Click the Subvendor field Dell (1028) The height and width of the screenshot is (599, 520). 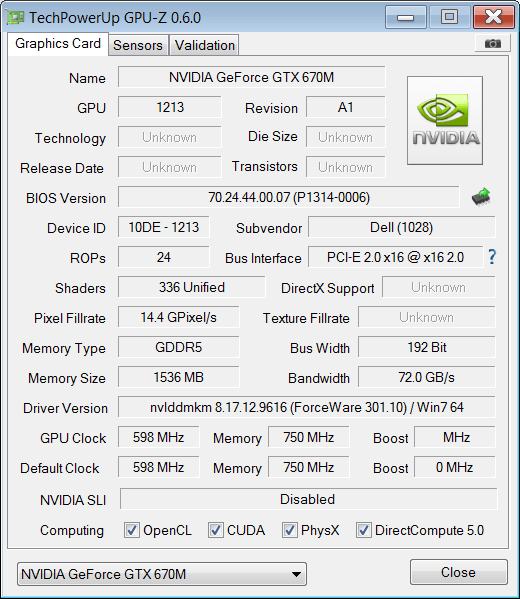coord(402,227)
